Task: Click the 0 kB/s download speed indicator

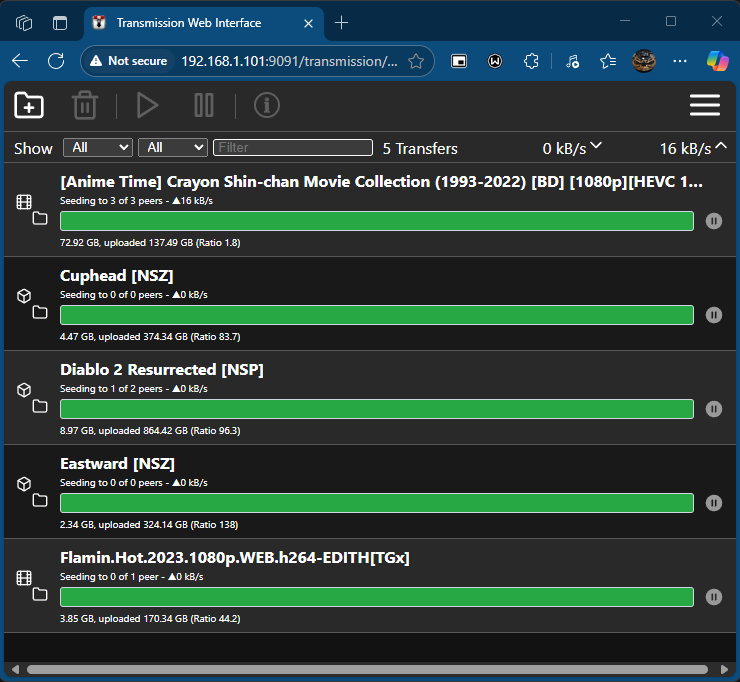Action: (572, 148)
